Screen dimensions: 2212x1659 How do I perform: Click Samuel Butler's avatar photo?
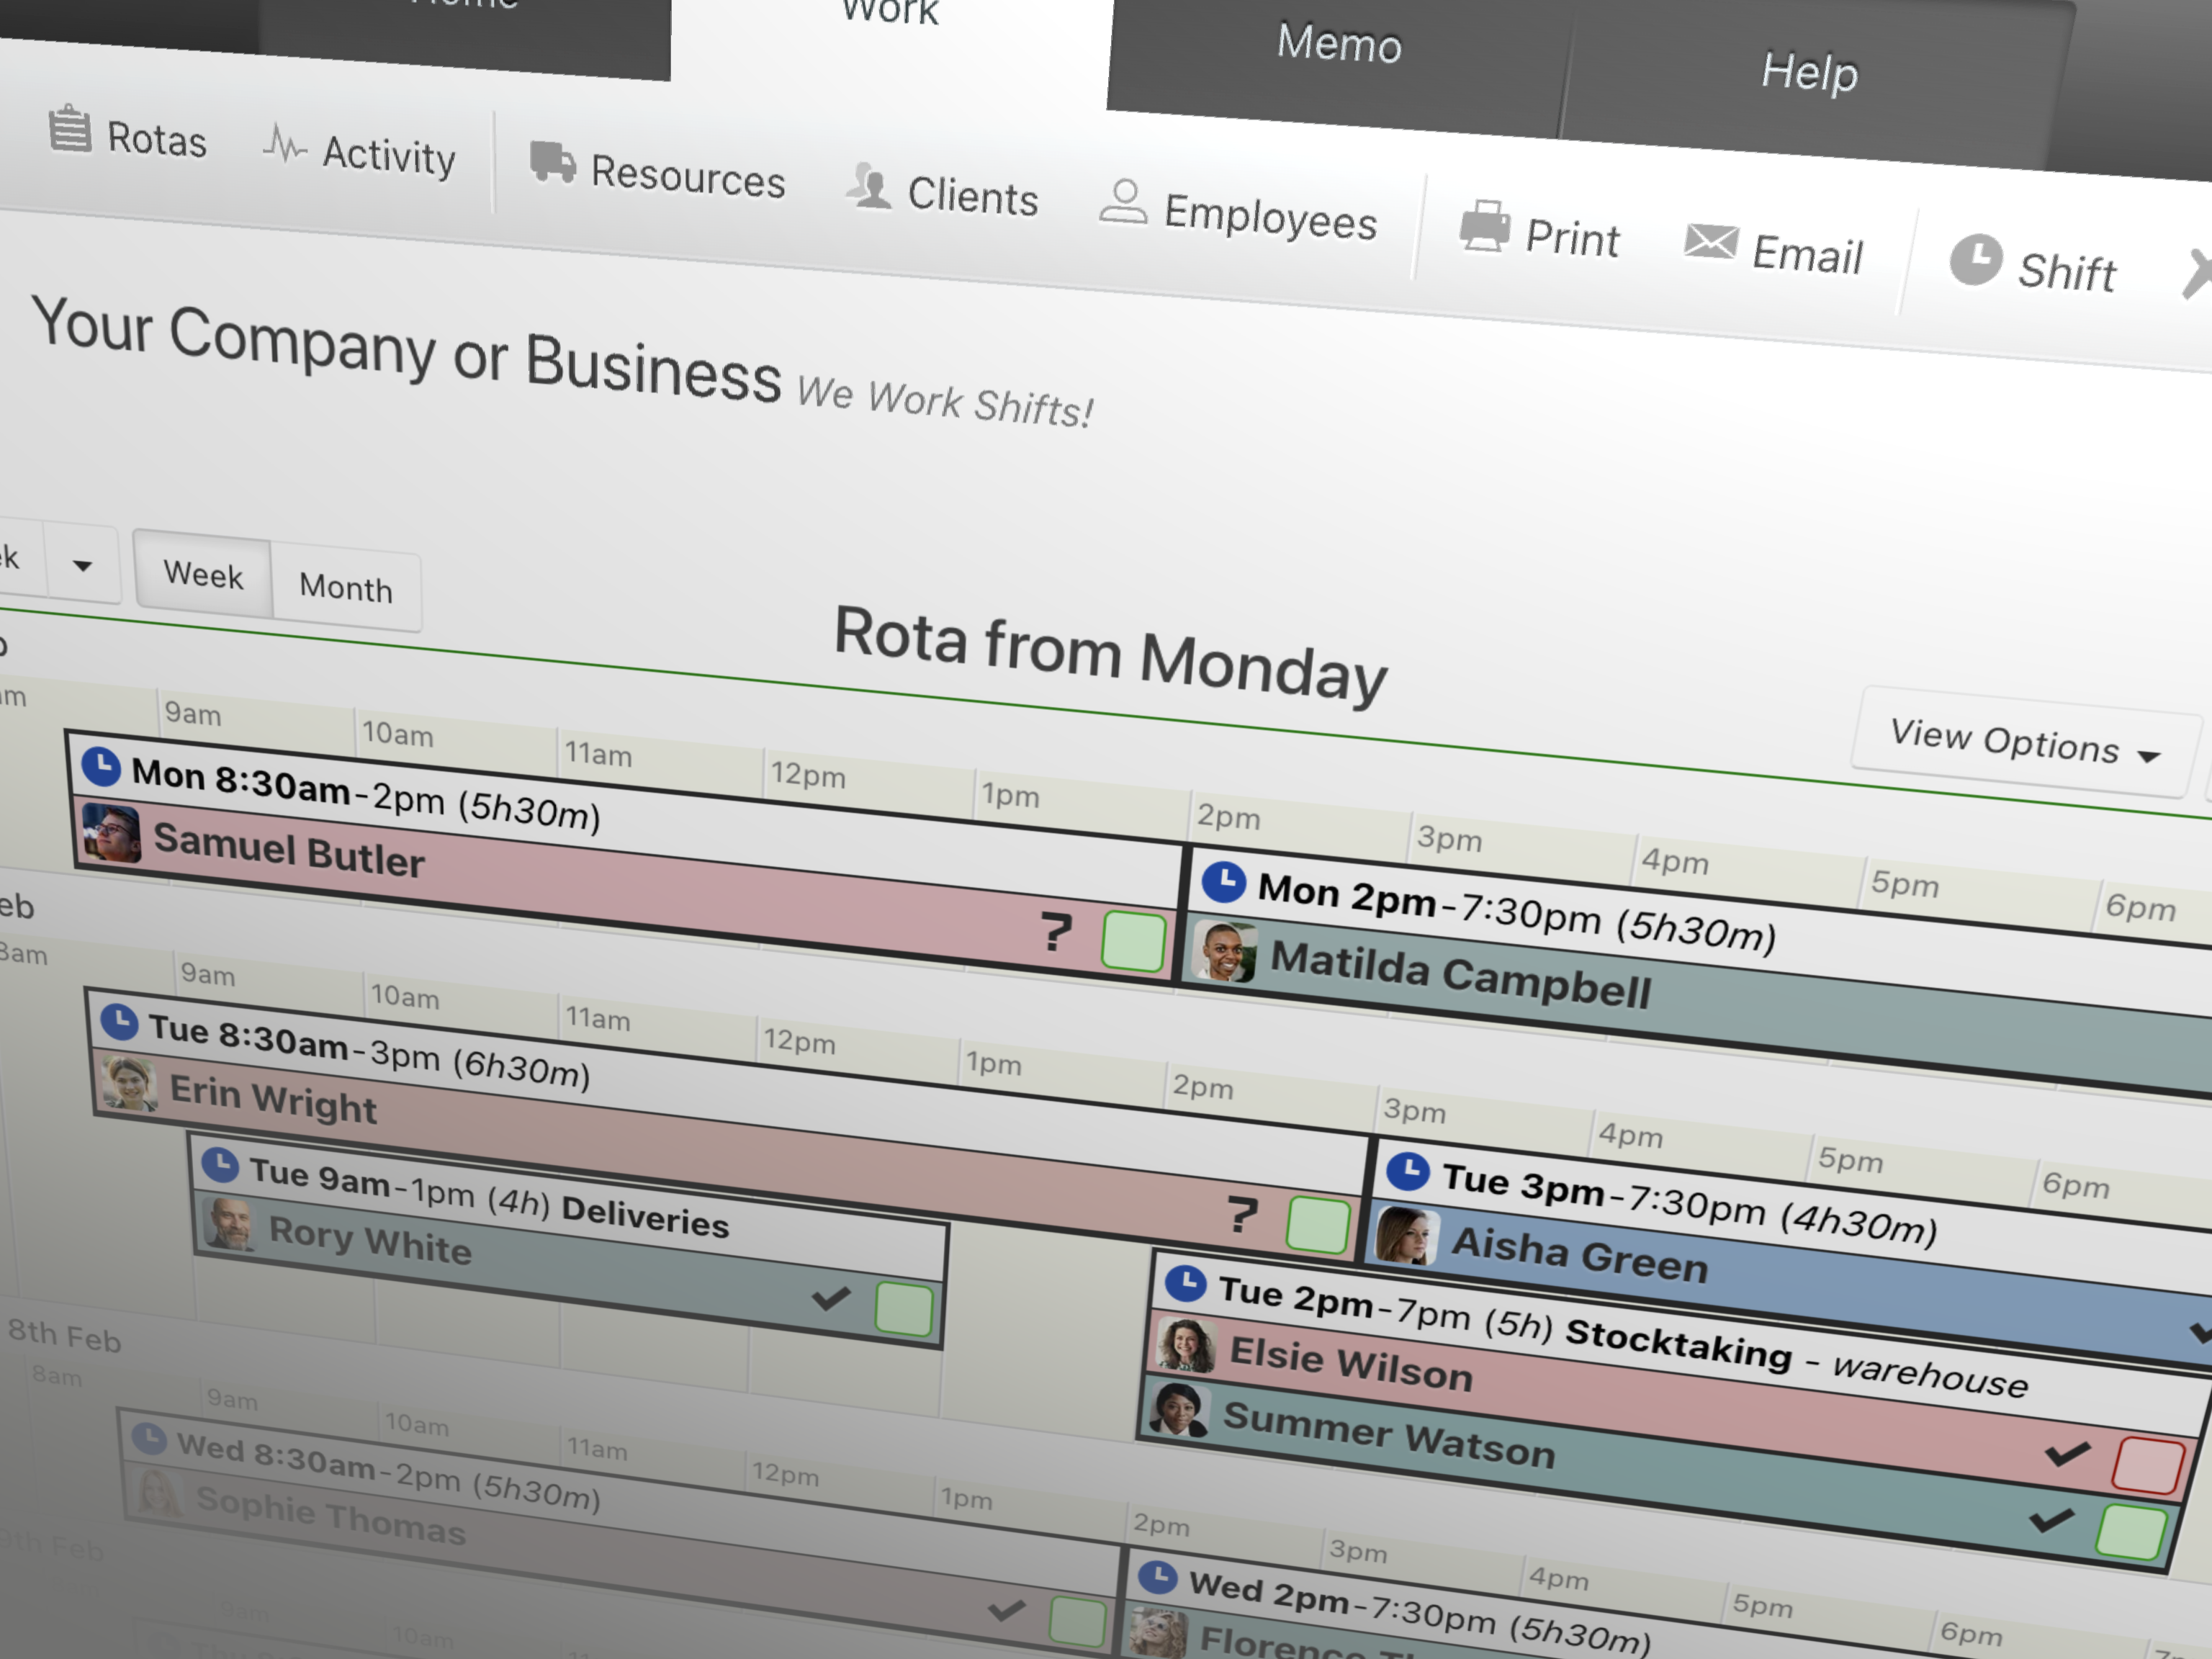[x=111, y=833]
